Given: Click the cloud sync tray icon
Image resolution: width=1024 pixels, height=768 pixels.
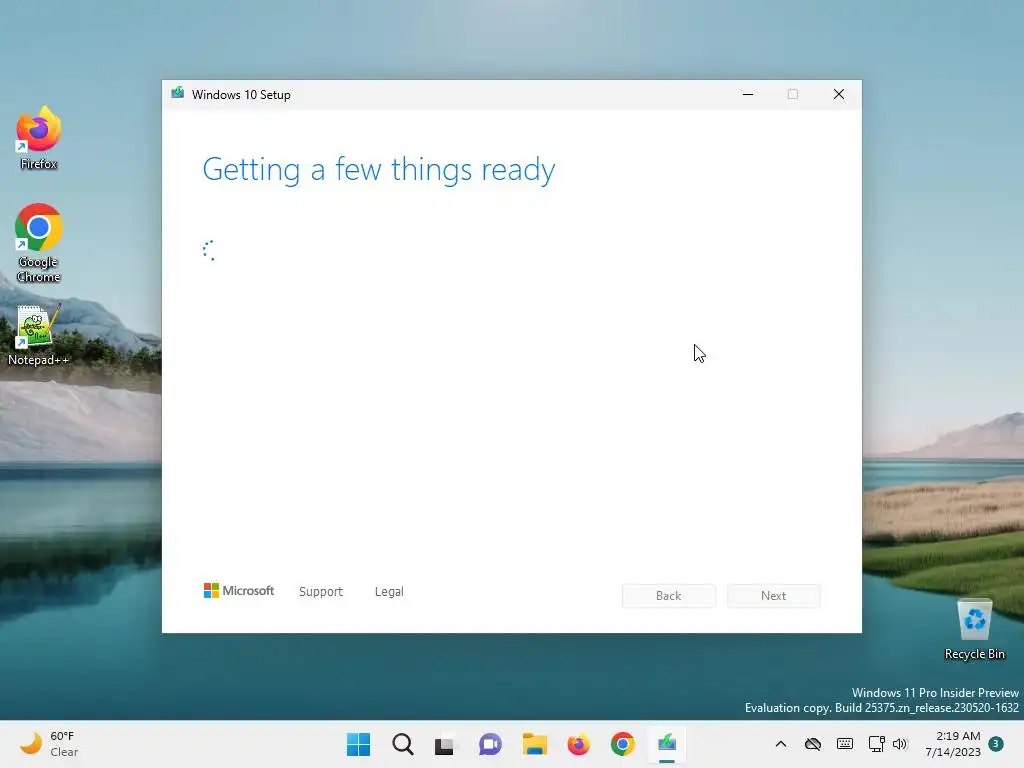Looking at the screenshot, I should [x=812, y=744].
